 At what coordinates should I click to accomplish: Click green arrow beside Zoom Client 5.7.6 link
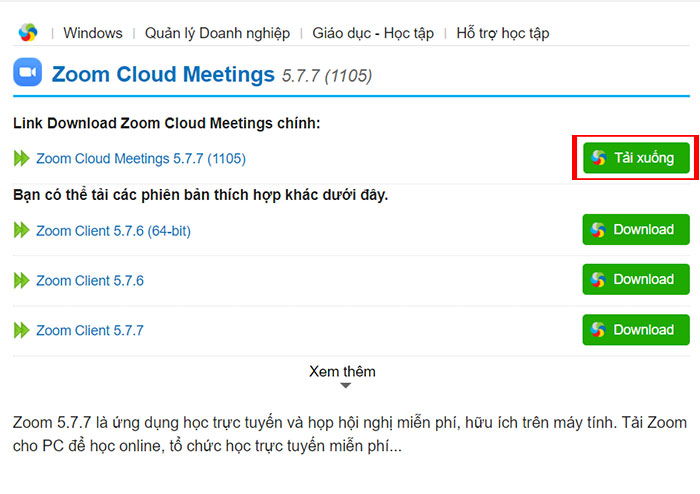tap(21, 280)
